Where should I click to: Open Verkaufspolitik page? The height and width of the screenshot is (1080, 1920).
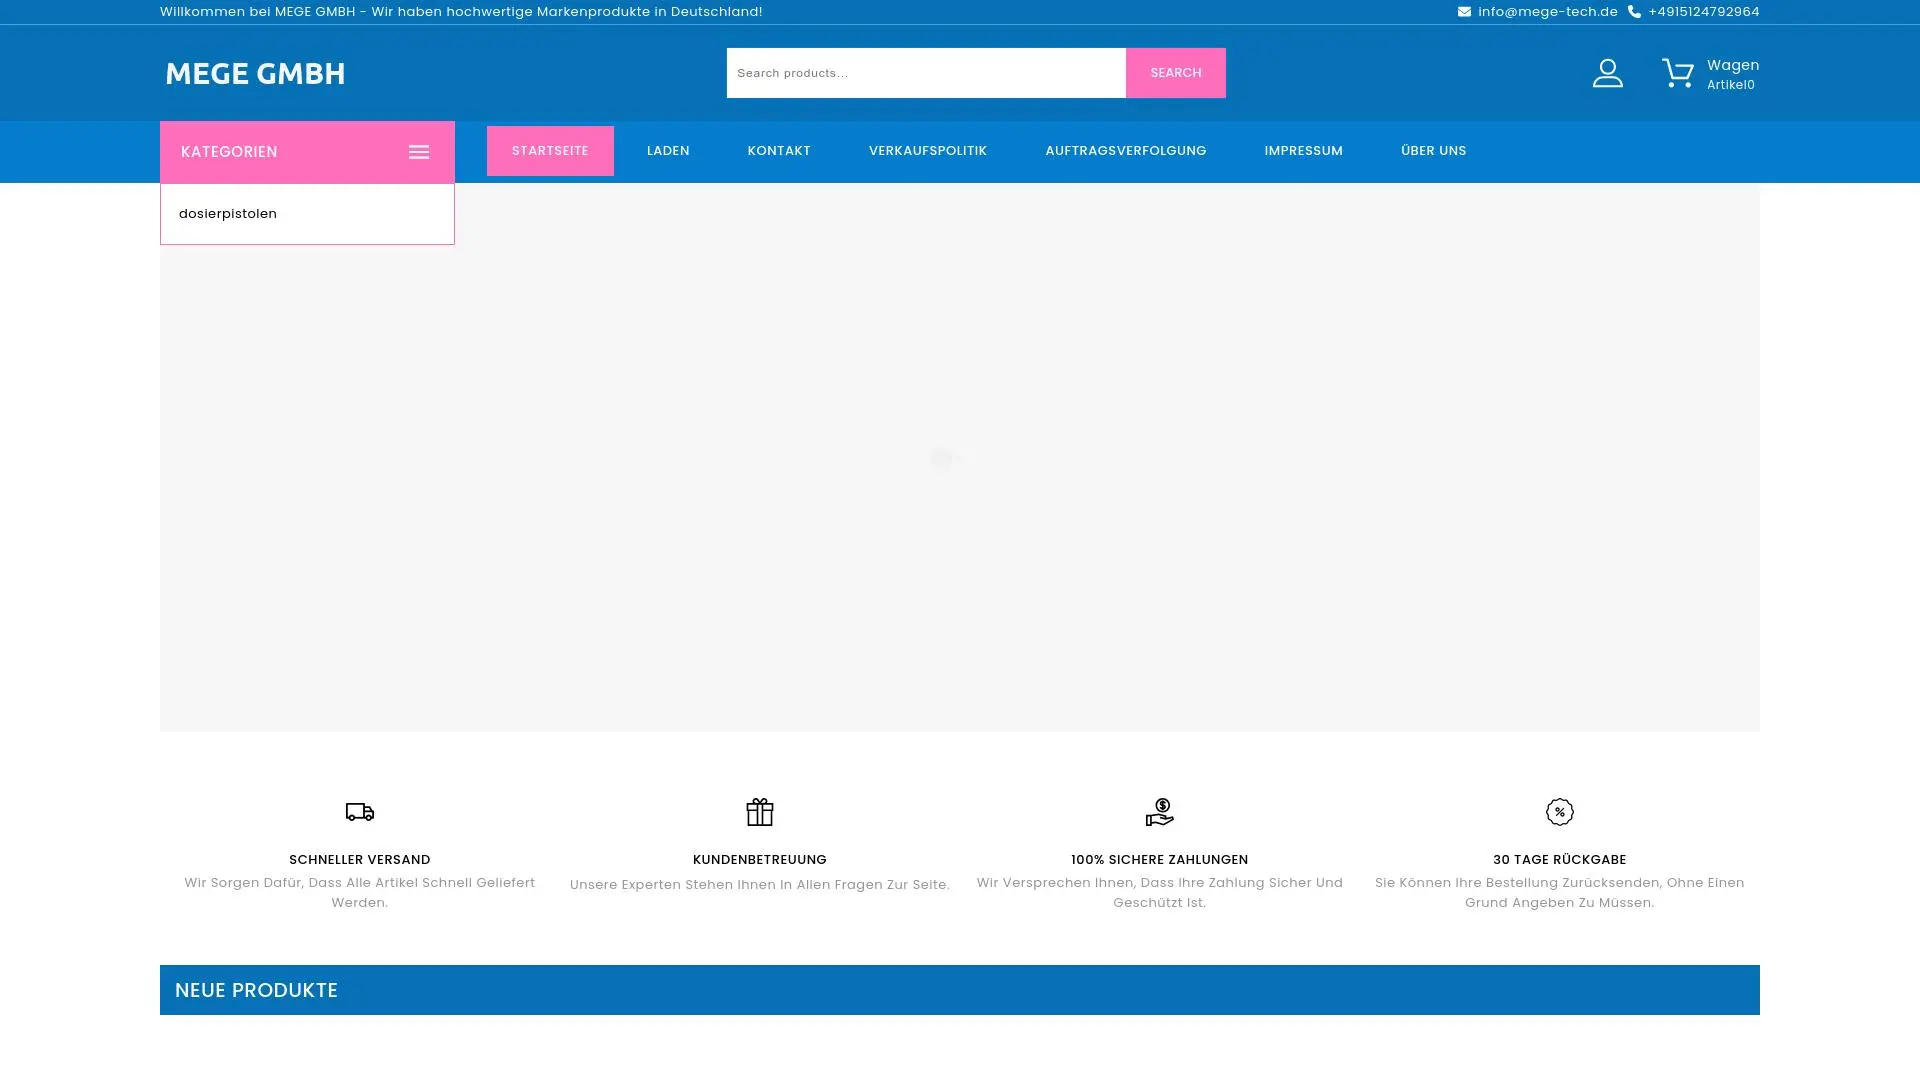coord(927,151)
